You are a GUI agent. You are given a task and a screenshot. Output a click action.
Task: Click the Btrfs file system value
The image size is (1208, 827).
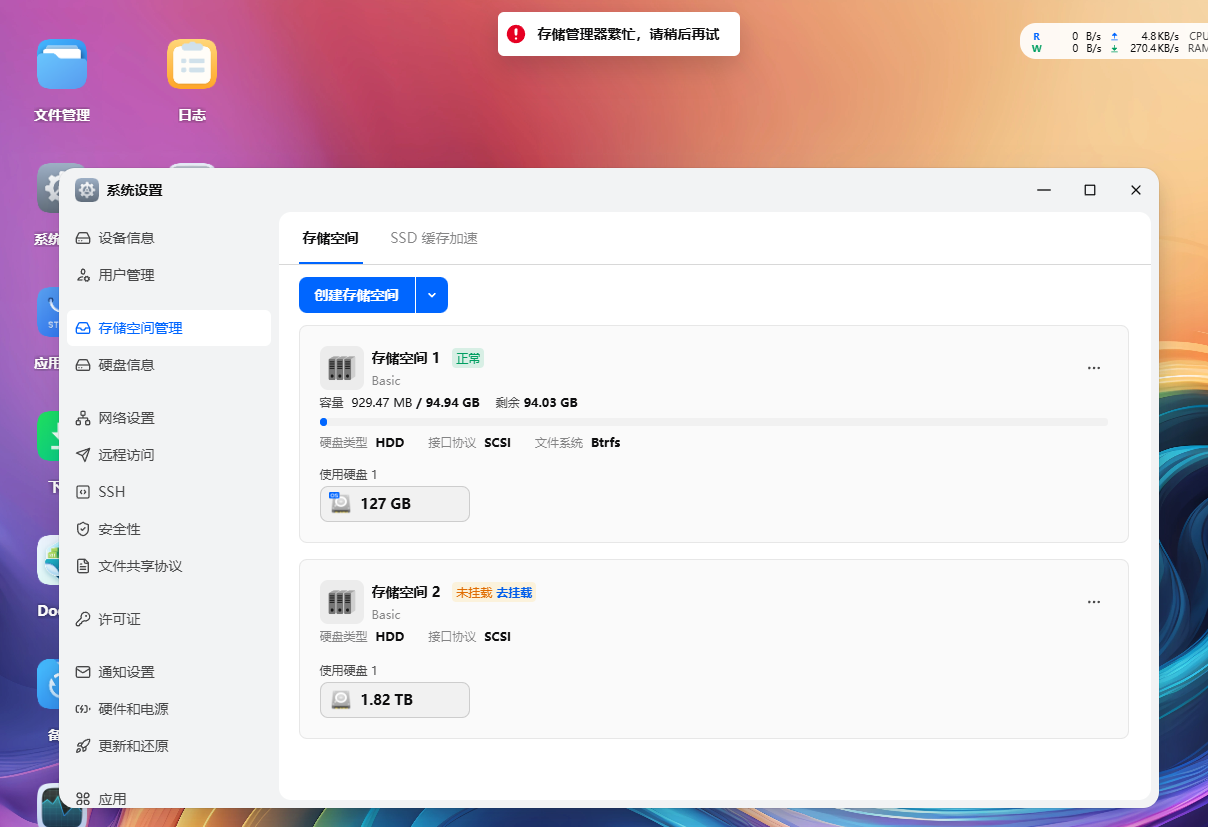606,442
